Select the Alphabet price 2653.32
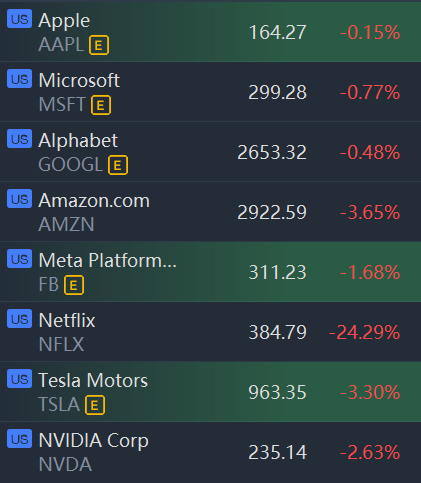Screen dimensions: 421x483 [272, 152]
